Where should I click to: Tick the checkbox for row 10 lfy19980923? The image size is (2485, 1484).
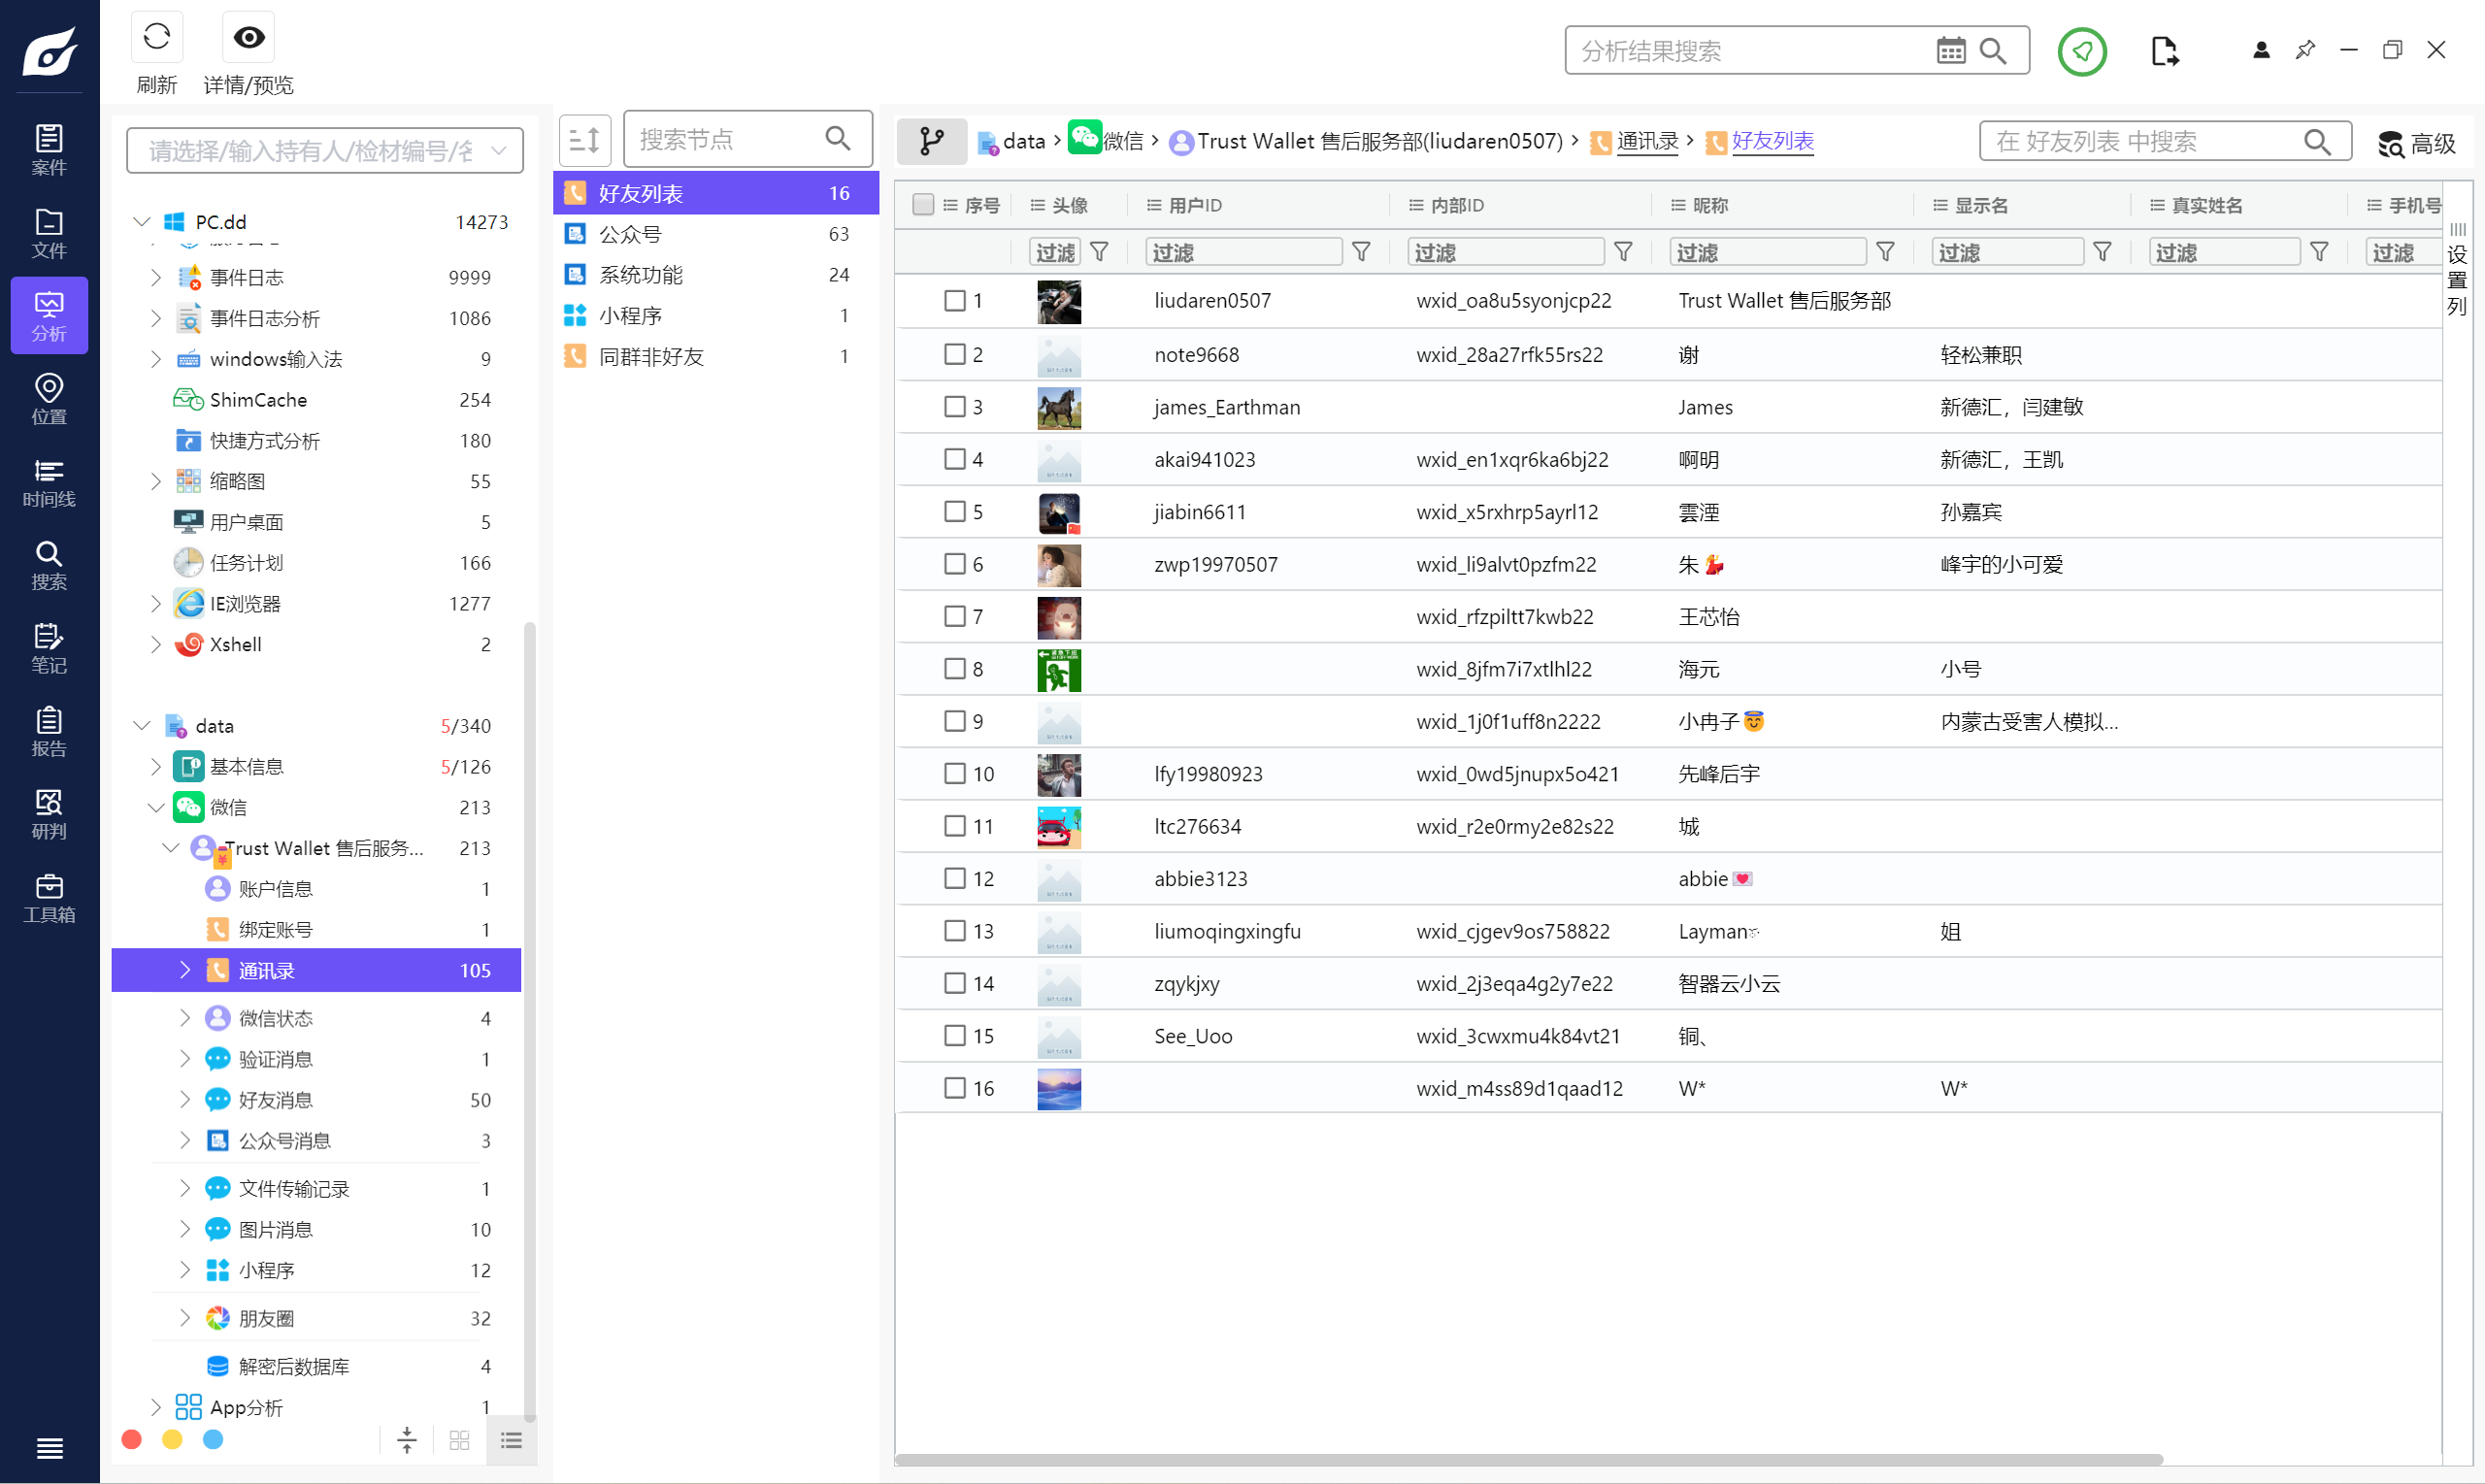coord(954,773)
